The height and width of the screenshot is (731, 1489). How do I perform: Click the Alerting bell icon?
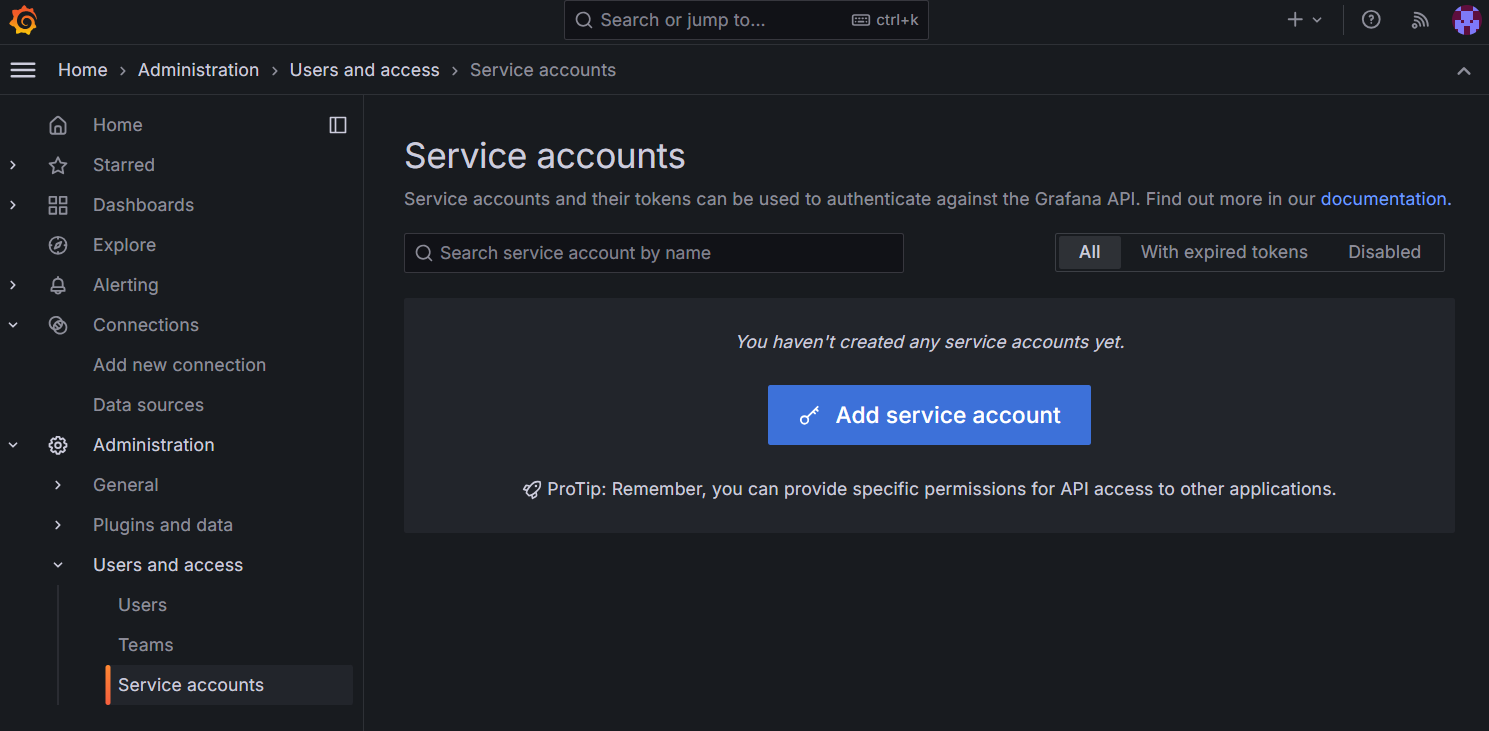click(58, 284)
